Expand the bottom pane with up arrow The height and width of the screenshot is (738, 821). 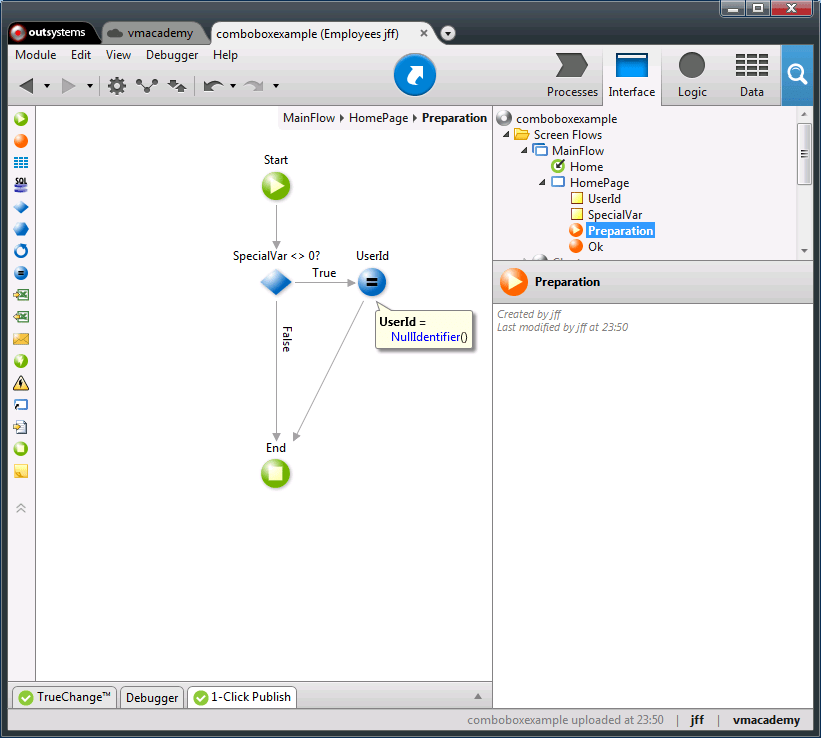tap(478, 696)
